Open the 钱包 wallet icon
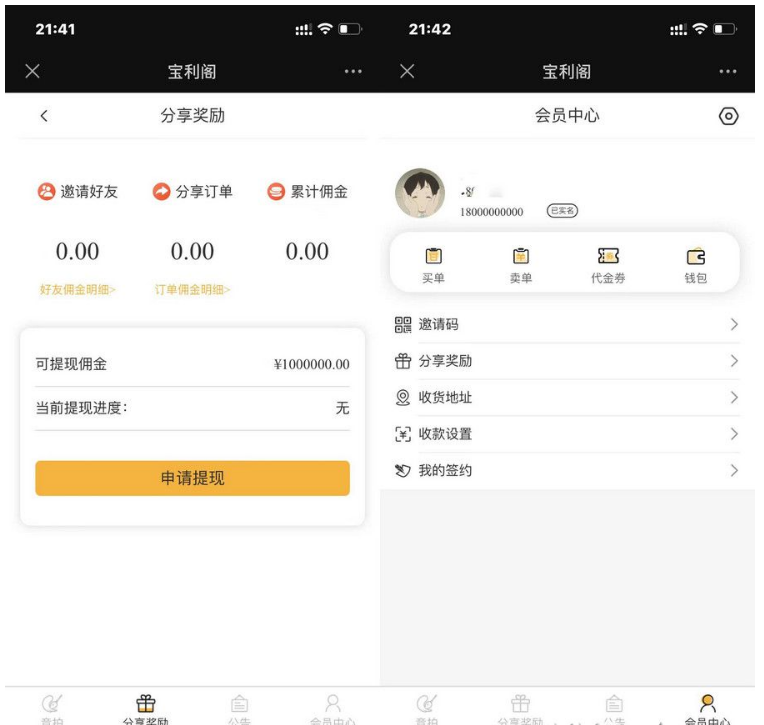Viewport: 764px width, 725px height. pos(695,257)
